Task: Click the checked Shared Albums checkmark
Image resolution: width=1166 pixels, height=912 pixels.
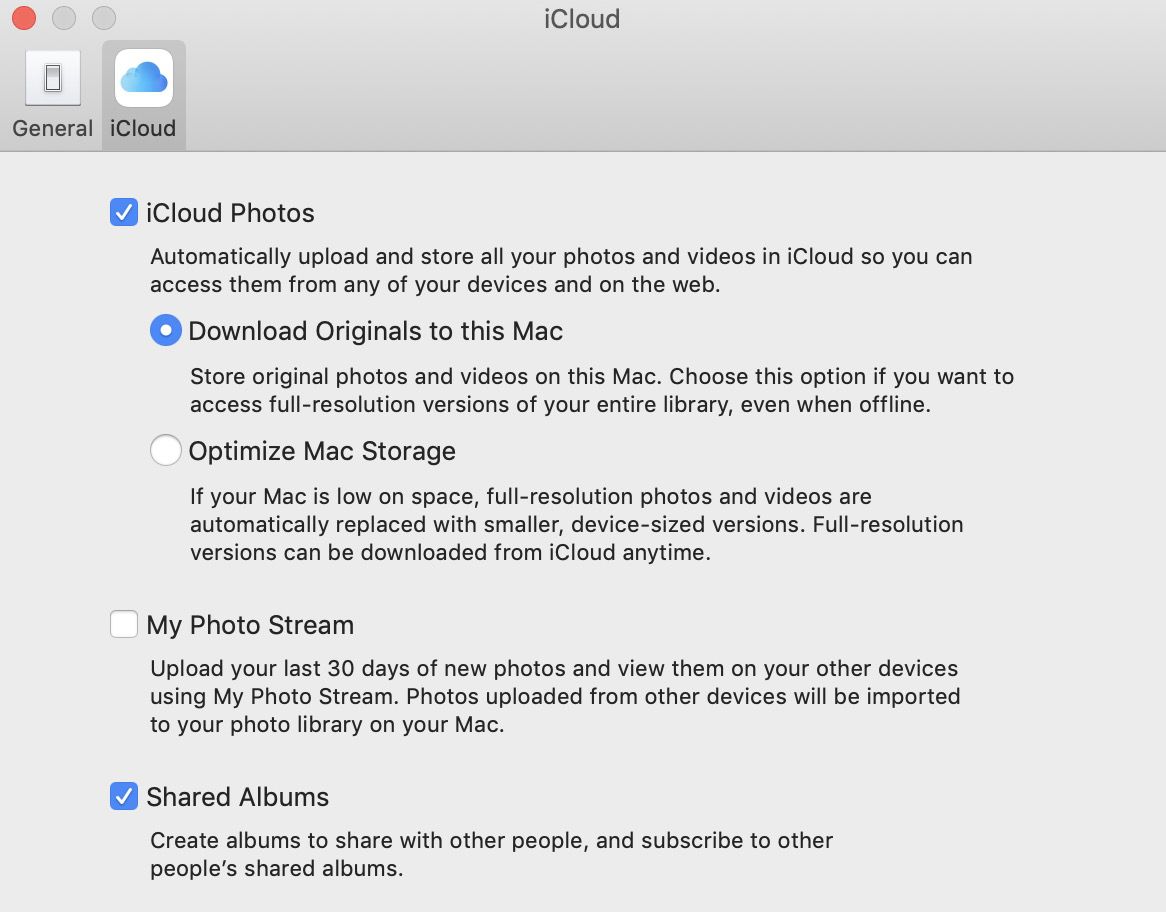Action: tap(124, 796)
